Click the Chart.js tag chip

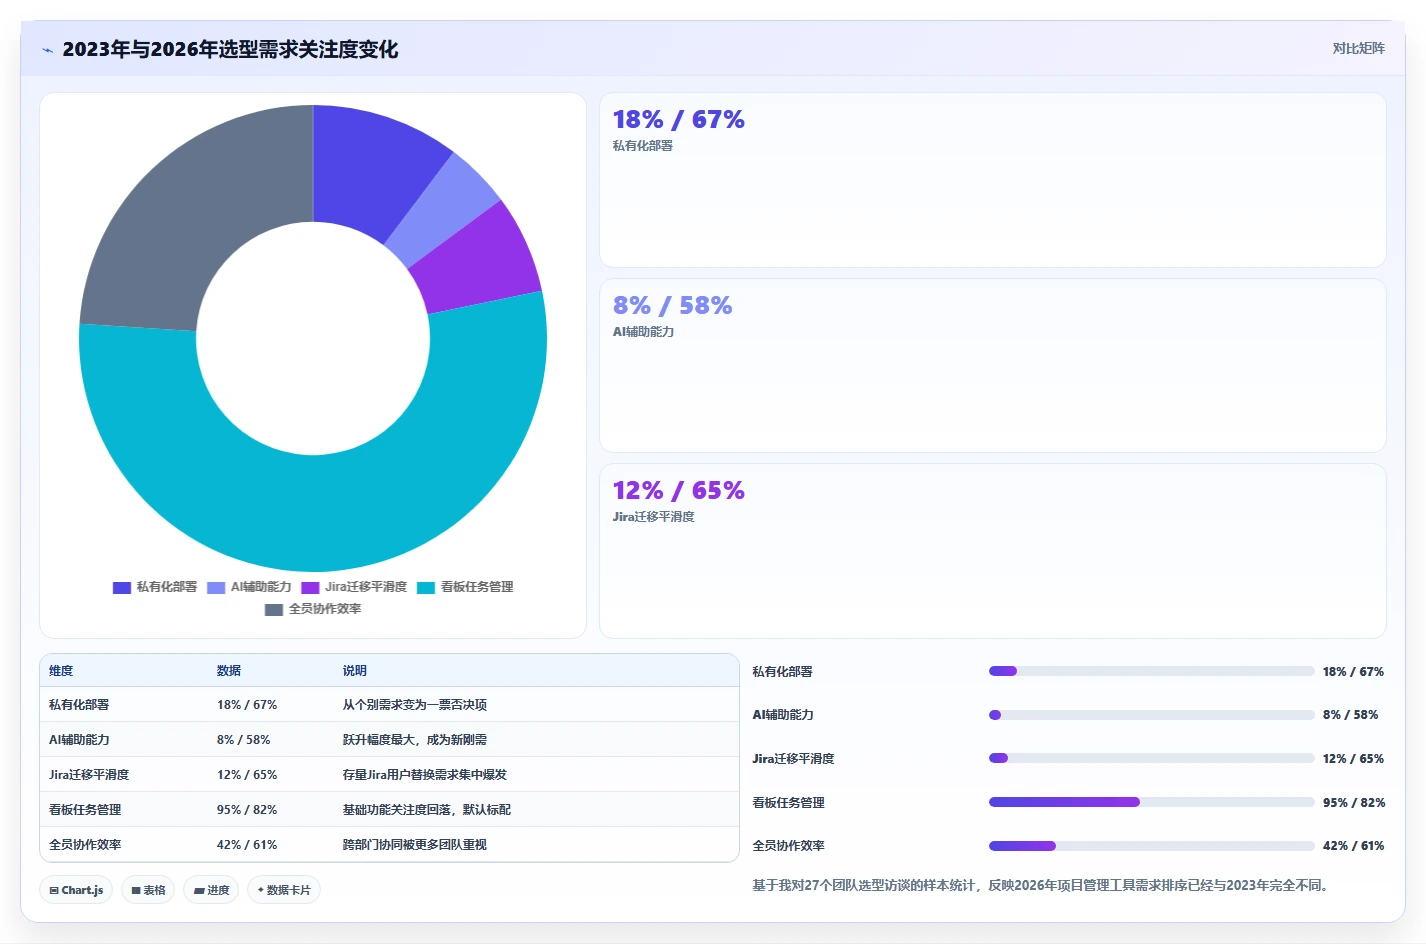76,890
